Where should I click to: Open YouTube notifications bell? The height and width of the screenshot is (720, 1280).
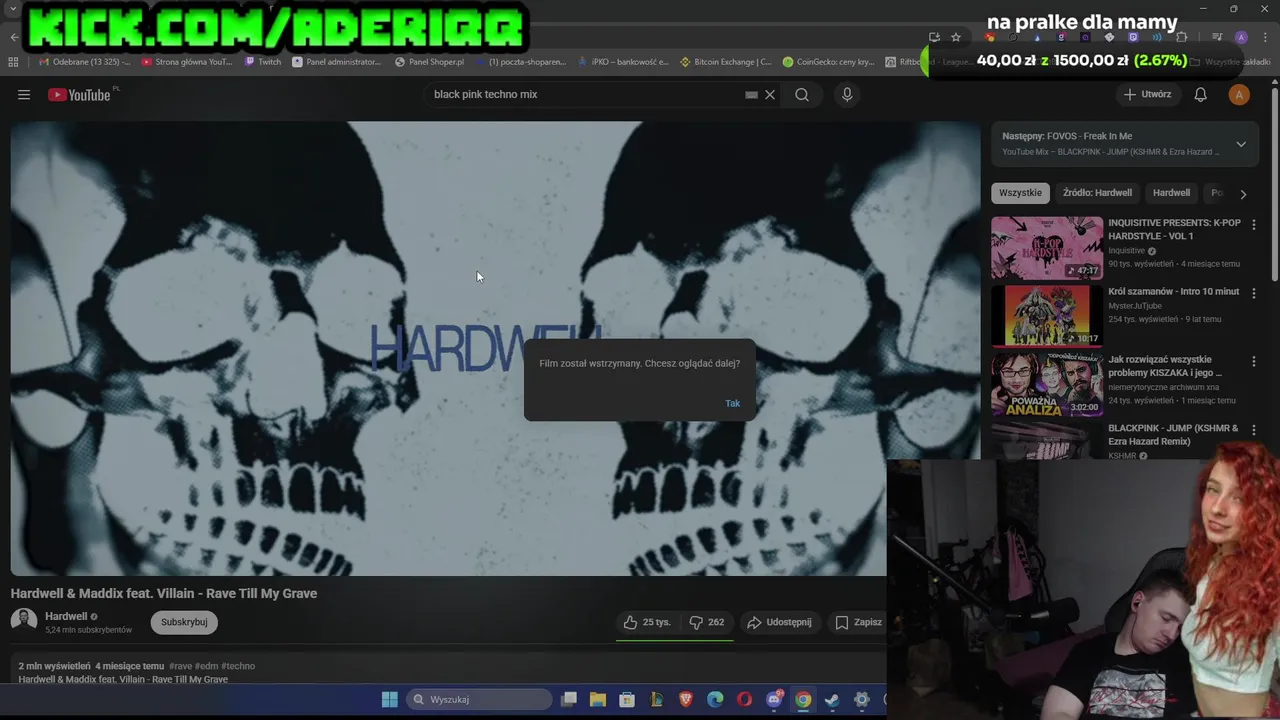1200,95
